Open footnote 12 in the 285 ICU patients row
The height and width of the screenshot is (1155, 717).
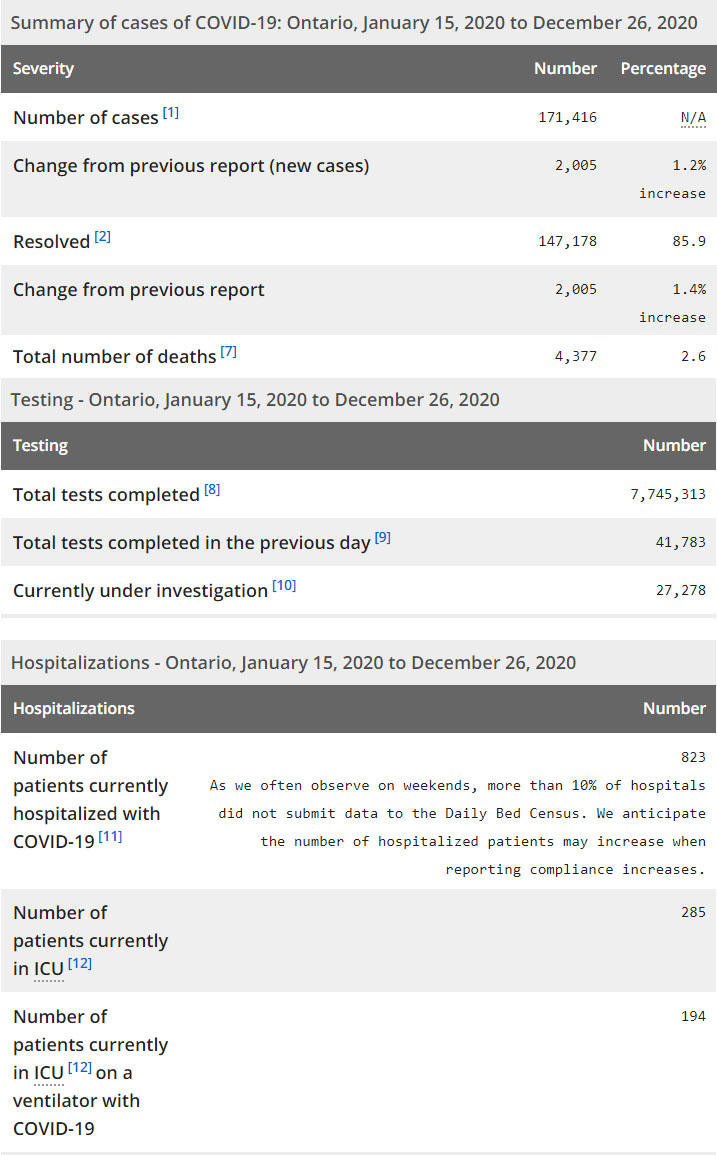[80, 964]
